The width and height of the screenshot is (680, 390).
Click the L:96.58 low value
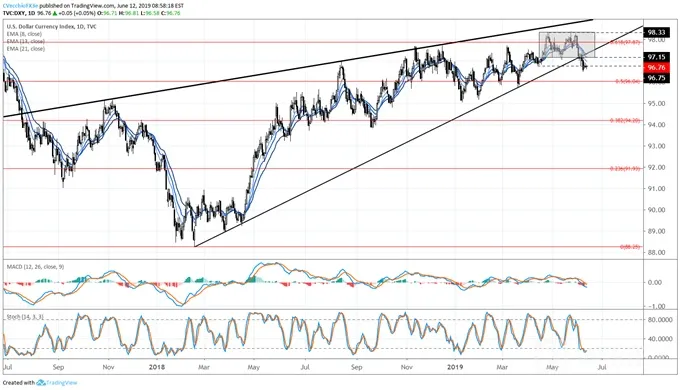click(x=149, y=13)
